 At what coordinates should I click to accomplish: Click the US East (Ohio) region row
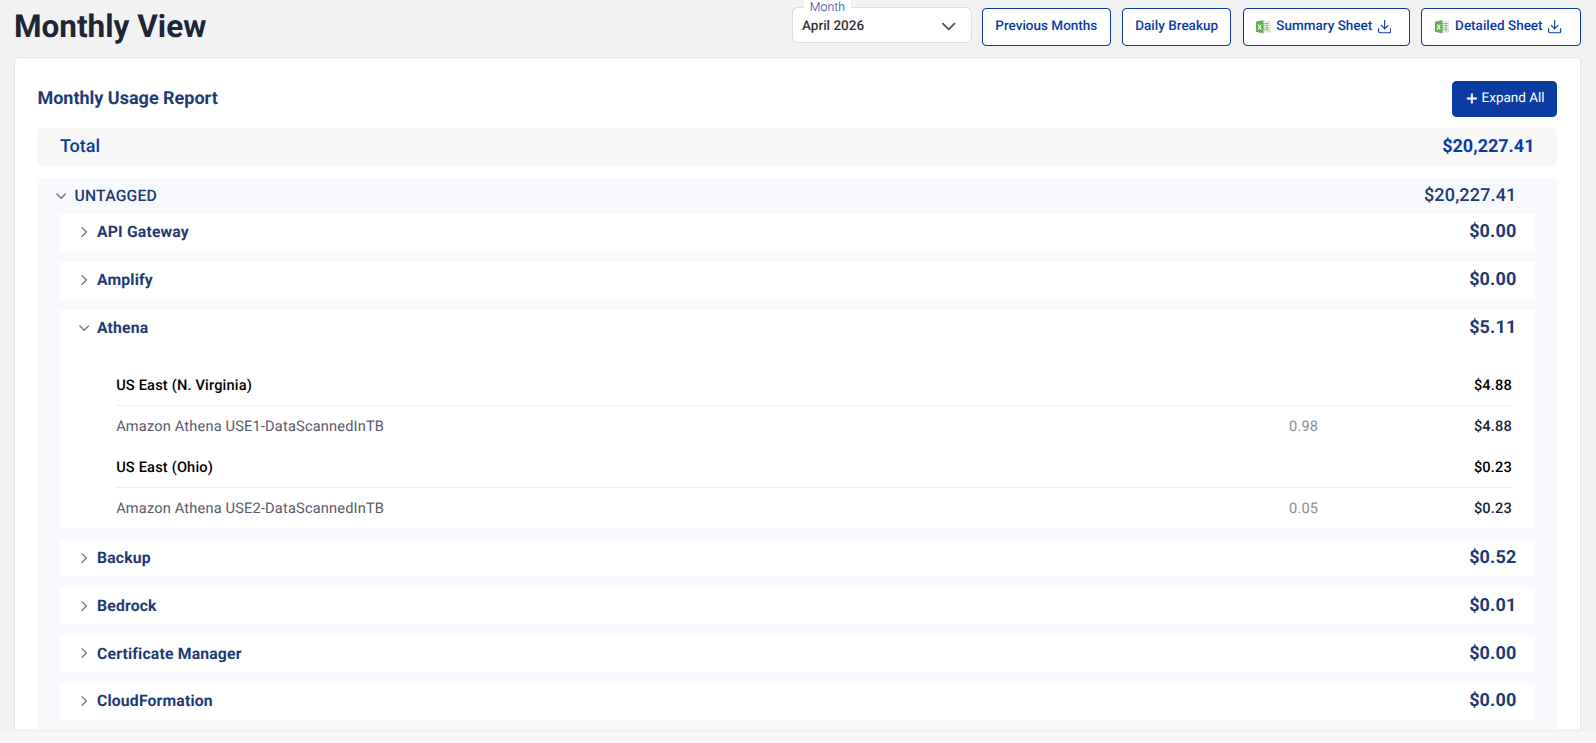point(813,467)
